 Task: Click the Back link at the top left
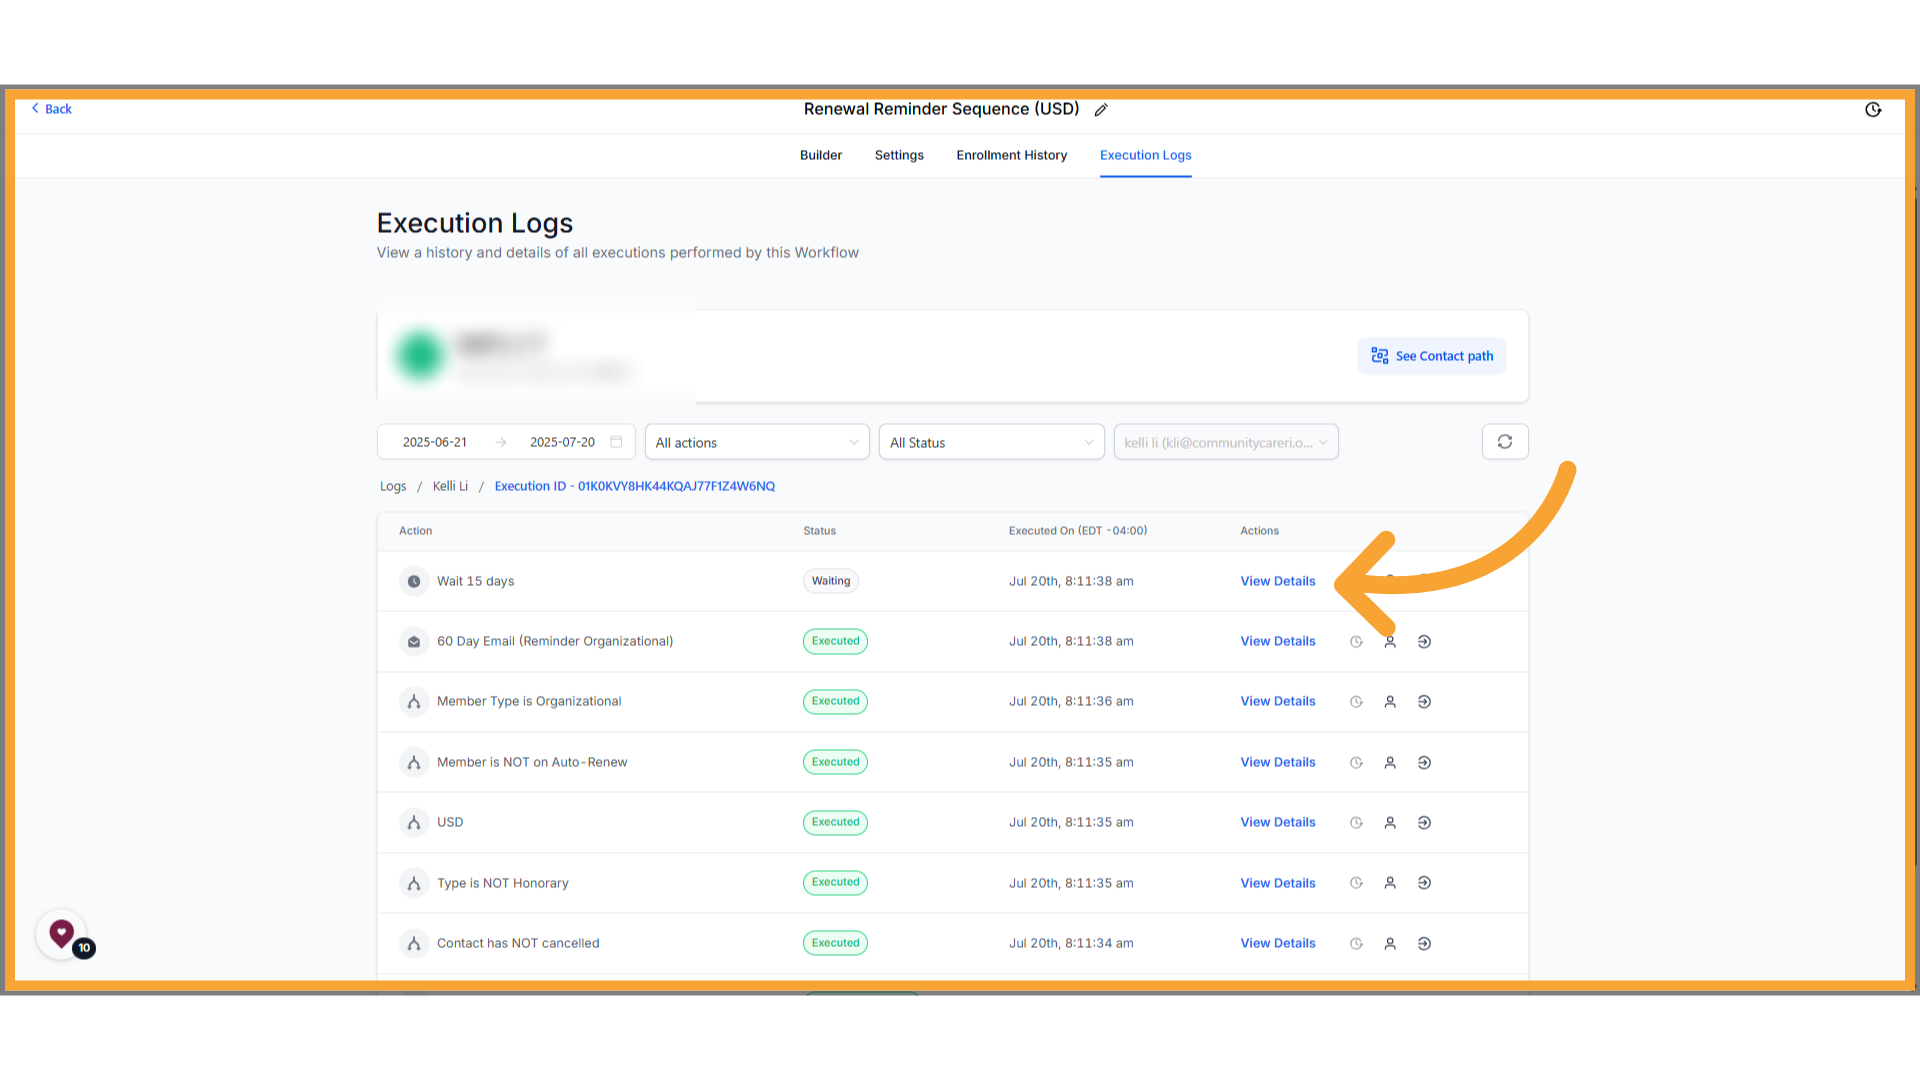click(x=51, y=108)
